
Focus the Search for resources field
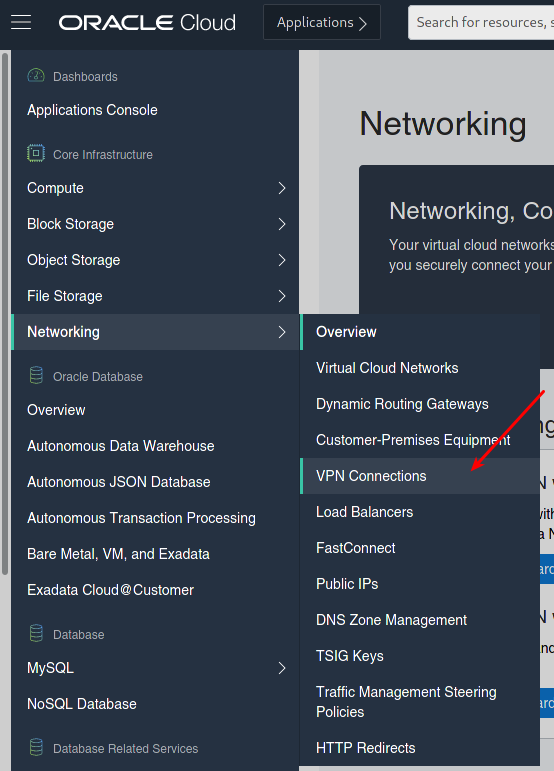tap(481, 22)
